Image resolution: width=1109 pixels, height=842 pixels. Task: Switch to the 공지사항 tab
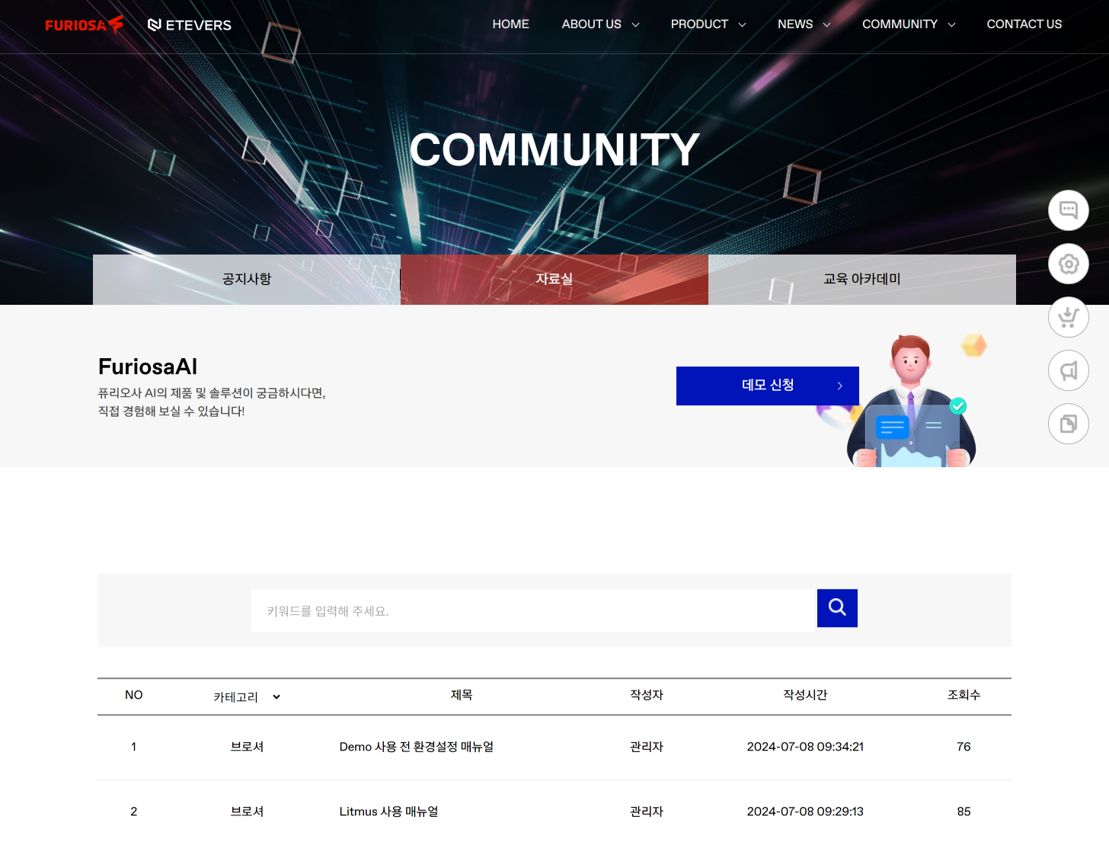tap(247, 279)
